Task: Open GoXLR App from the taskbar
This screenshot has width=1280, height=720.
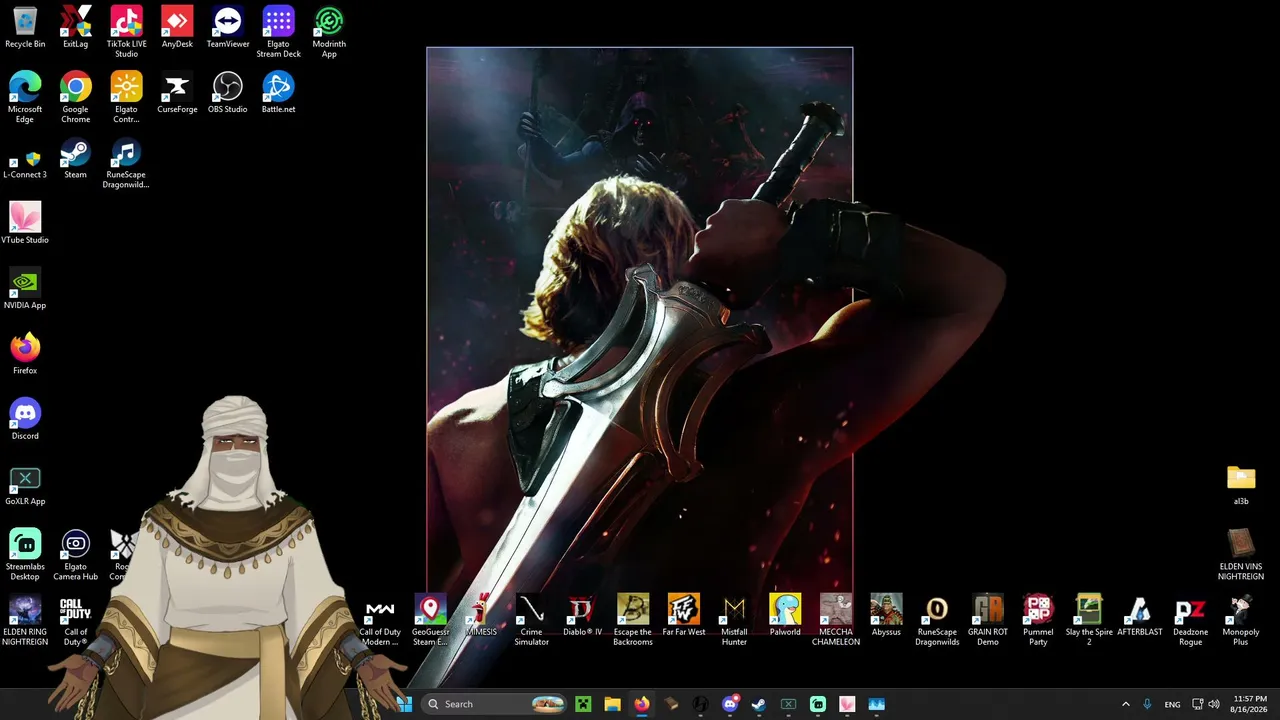Action: pos(788,704)
